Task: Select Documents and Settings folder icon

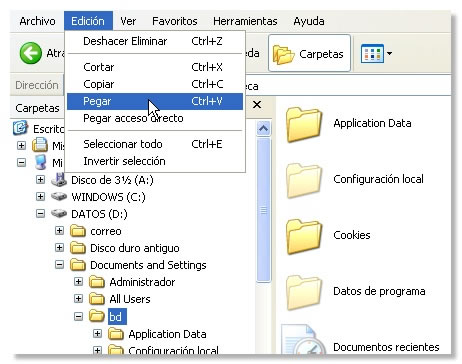Action: pyautogui.click(x=78, y=265)
